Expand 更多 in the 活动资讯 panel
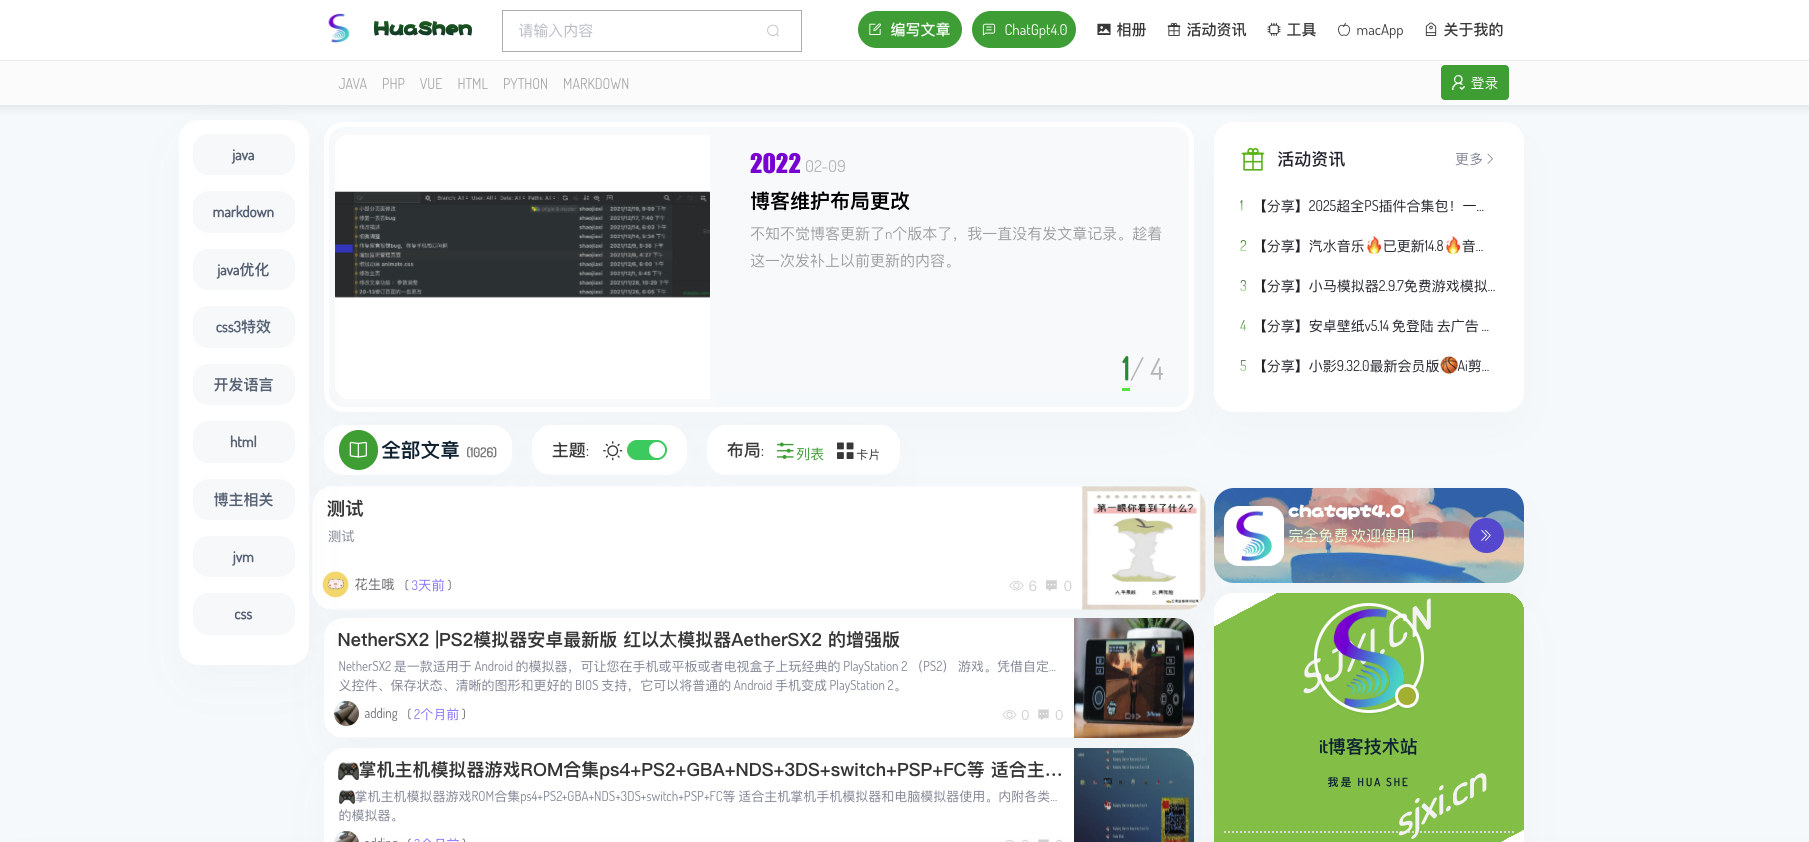This screenshot has width=1809, height=842. coord(1473,159)
